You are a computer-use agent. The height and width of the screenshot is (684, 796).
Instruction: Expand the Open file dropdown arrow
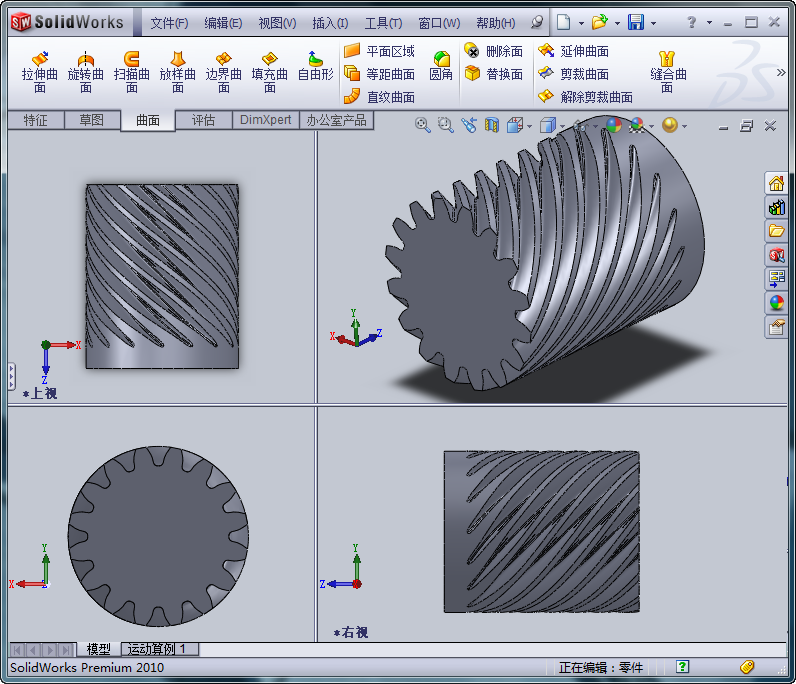[x=617, y=23]
